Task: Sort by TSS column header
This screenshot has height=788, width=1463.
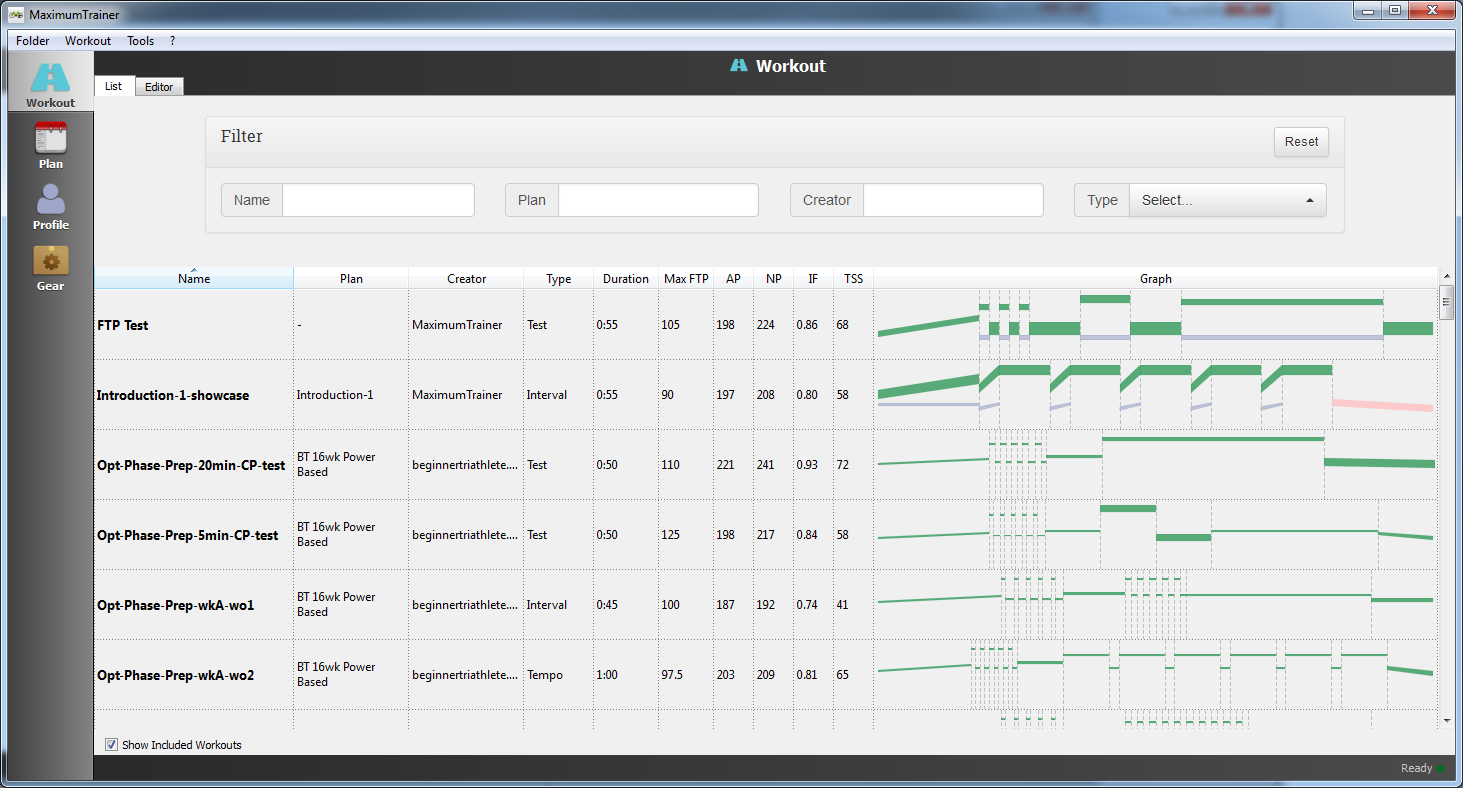Action: [x=853, y=278]
